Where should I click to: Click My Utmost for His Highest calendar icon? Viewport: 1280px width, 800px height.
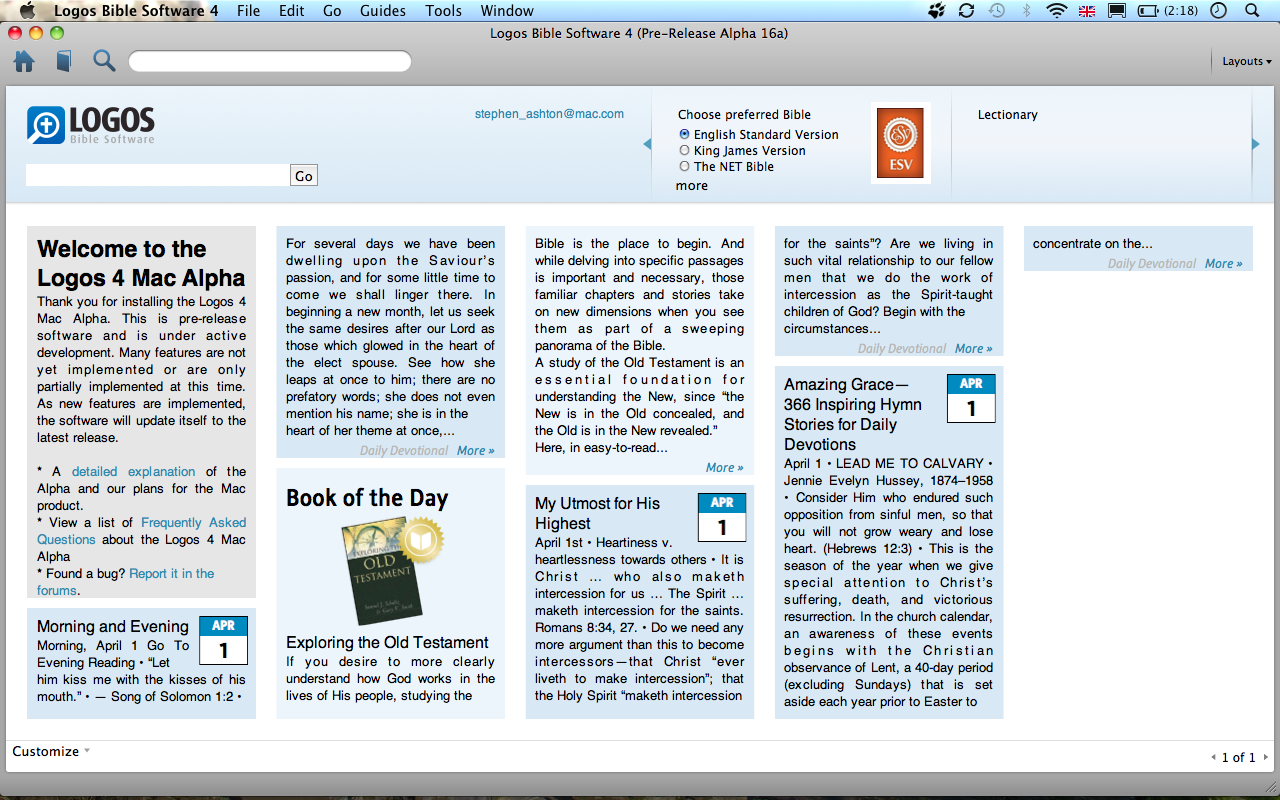tap(722, 518)
